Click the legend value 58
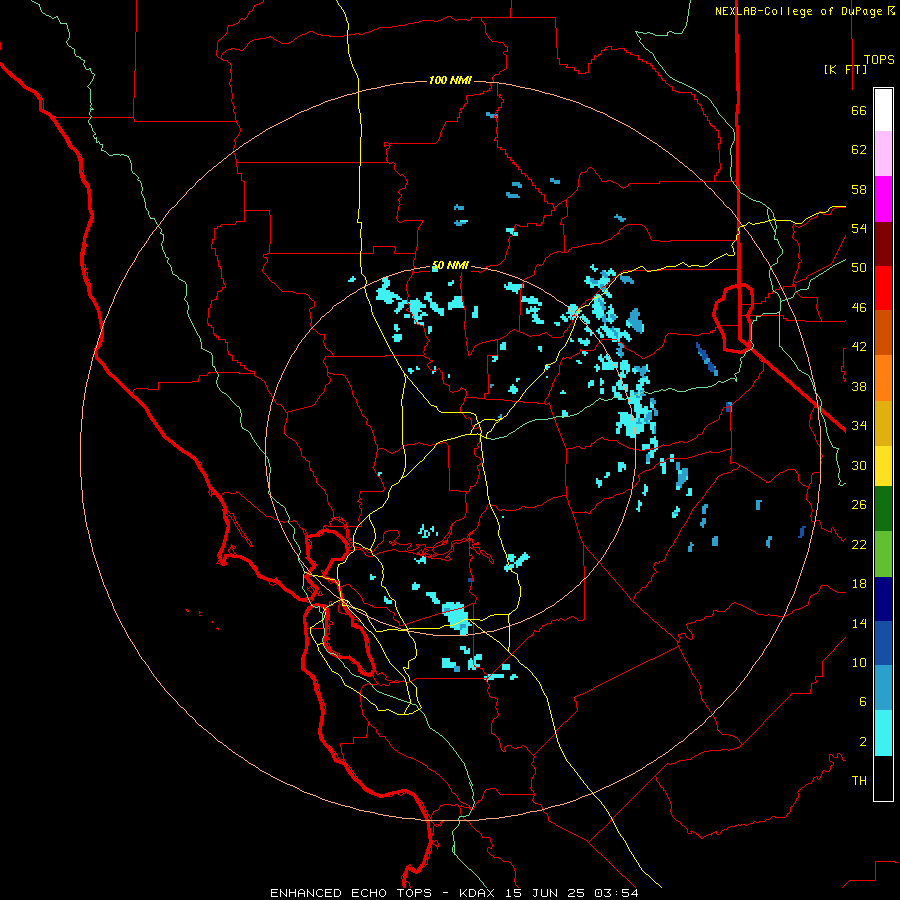 859,189
